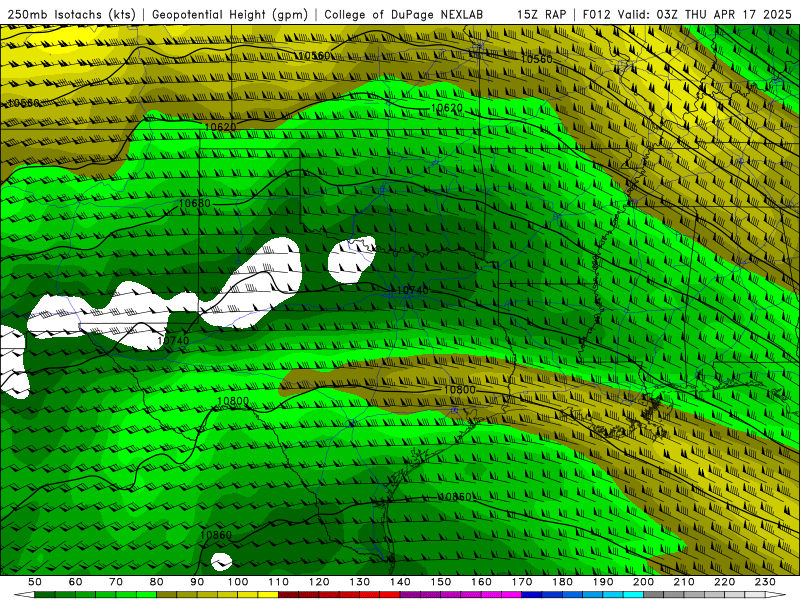Click the 90 value on the legend
This screenshot has height=600, width=800.
197,582
